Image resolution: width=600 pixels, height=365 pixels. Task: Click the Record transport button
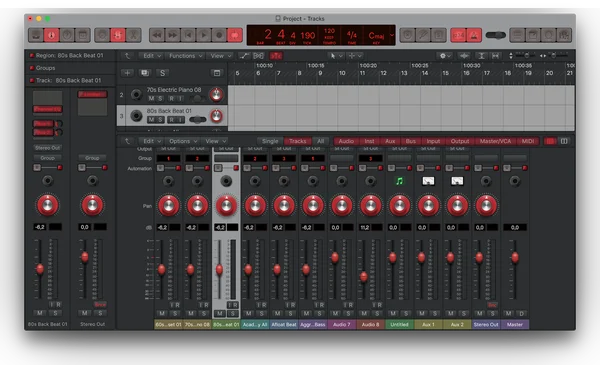click(219, 35)
